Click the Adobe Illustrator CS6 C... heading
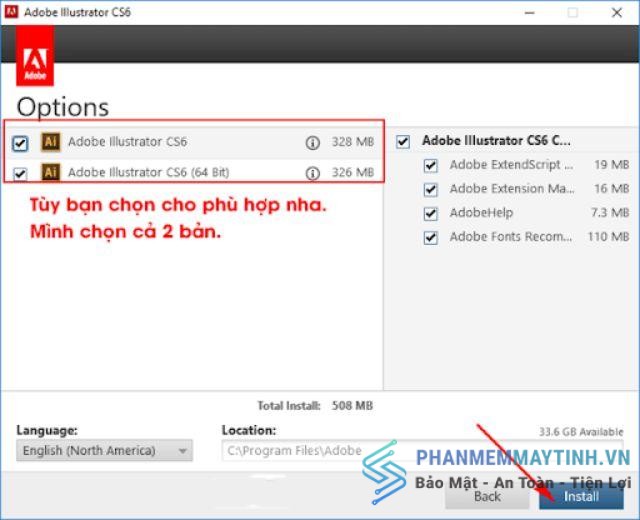 coord(496,140)
